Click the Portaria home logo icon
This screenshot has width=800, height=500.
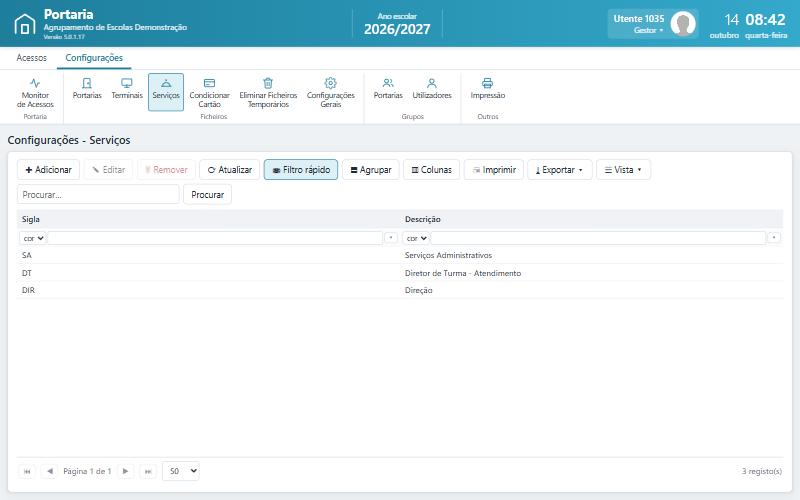click(x=24, y=24)
